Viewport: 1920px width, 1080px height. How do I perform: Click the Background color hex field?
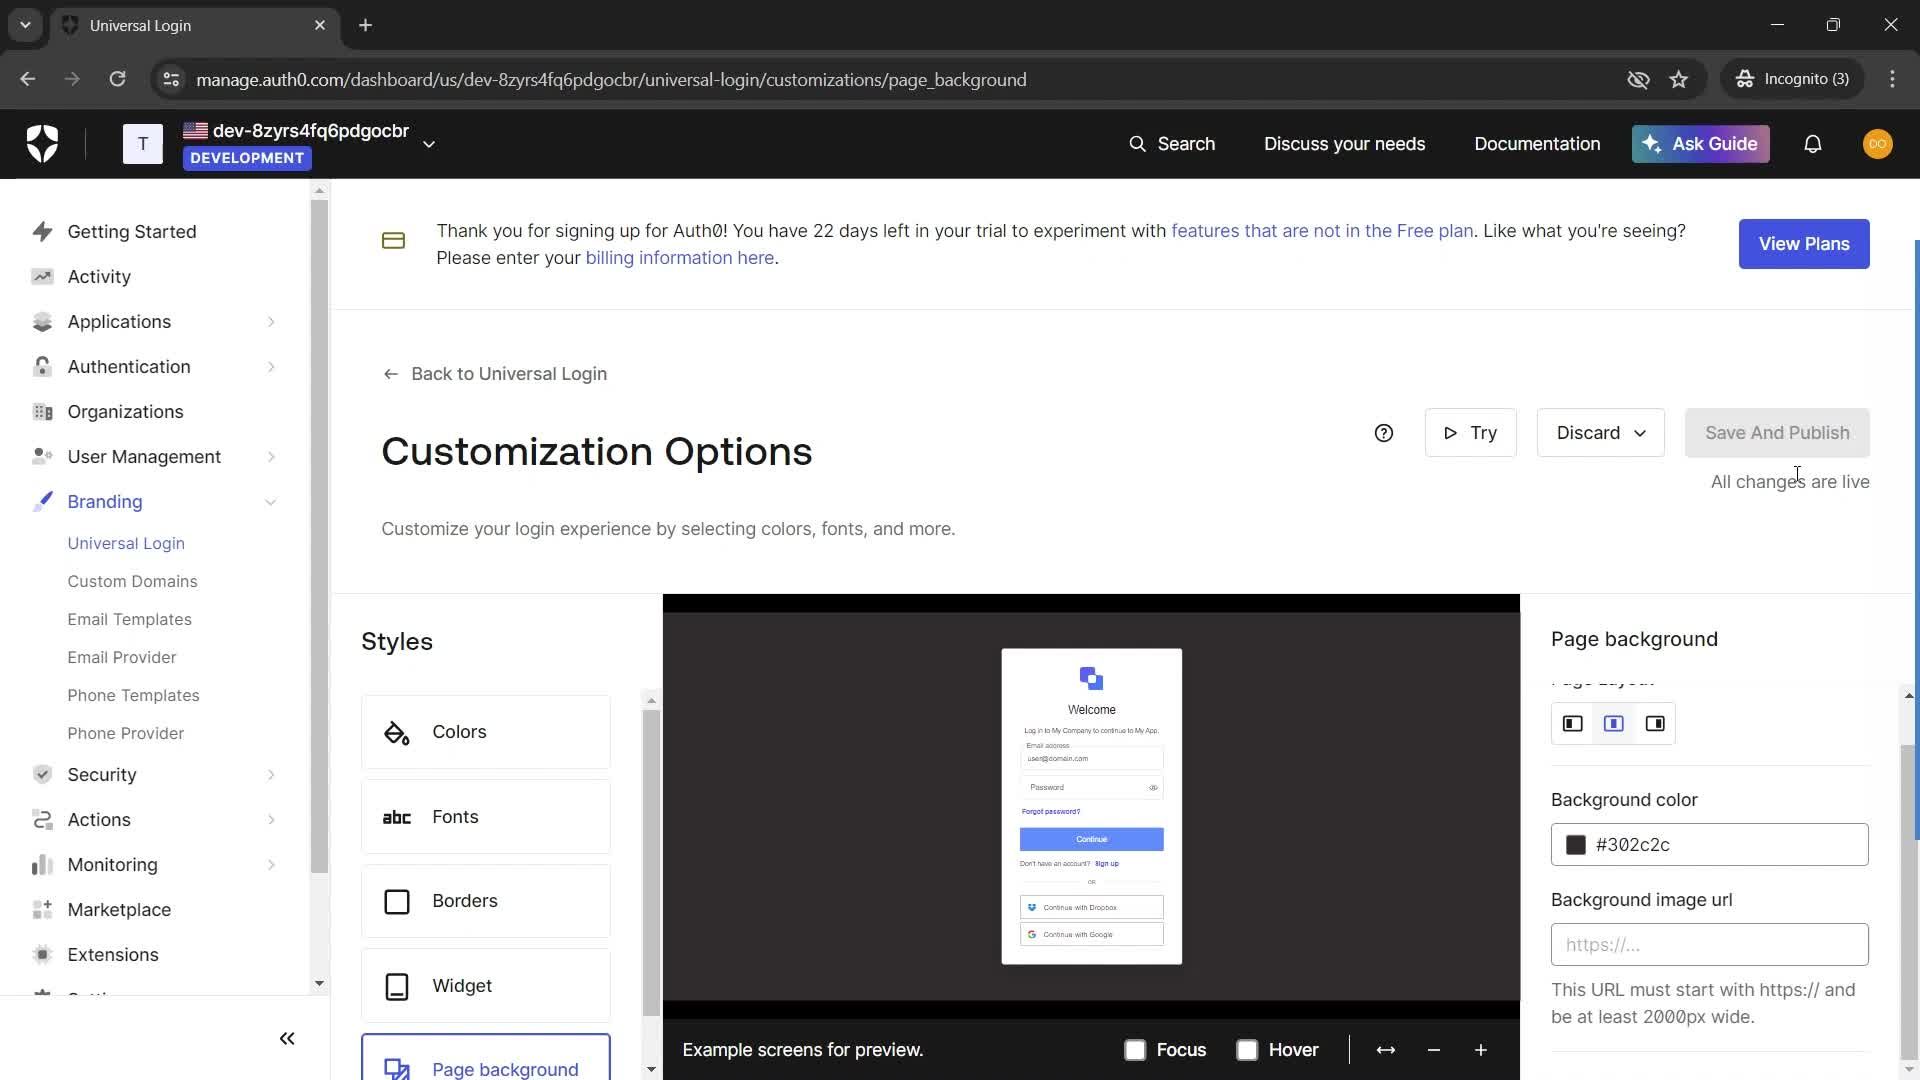(x=1710, y=845)
